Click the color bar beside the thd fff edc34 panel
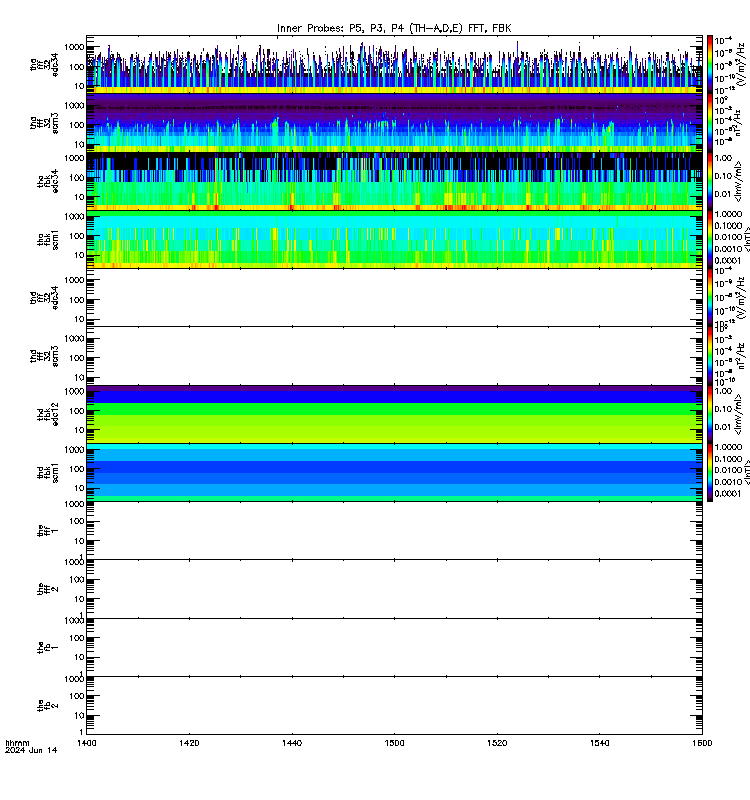This screenshot has width=750, height=800. coord(710,297)
